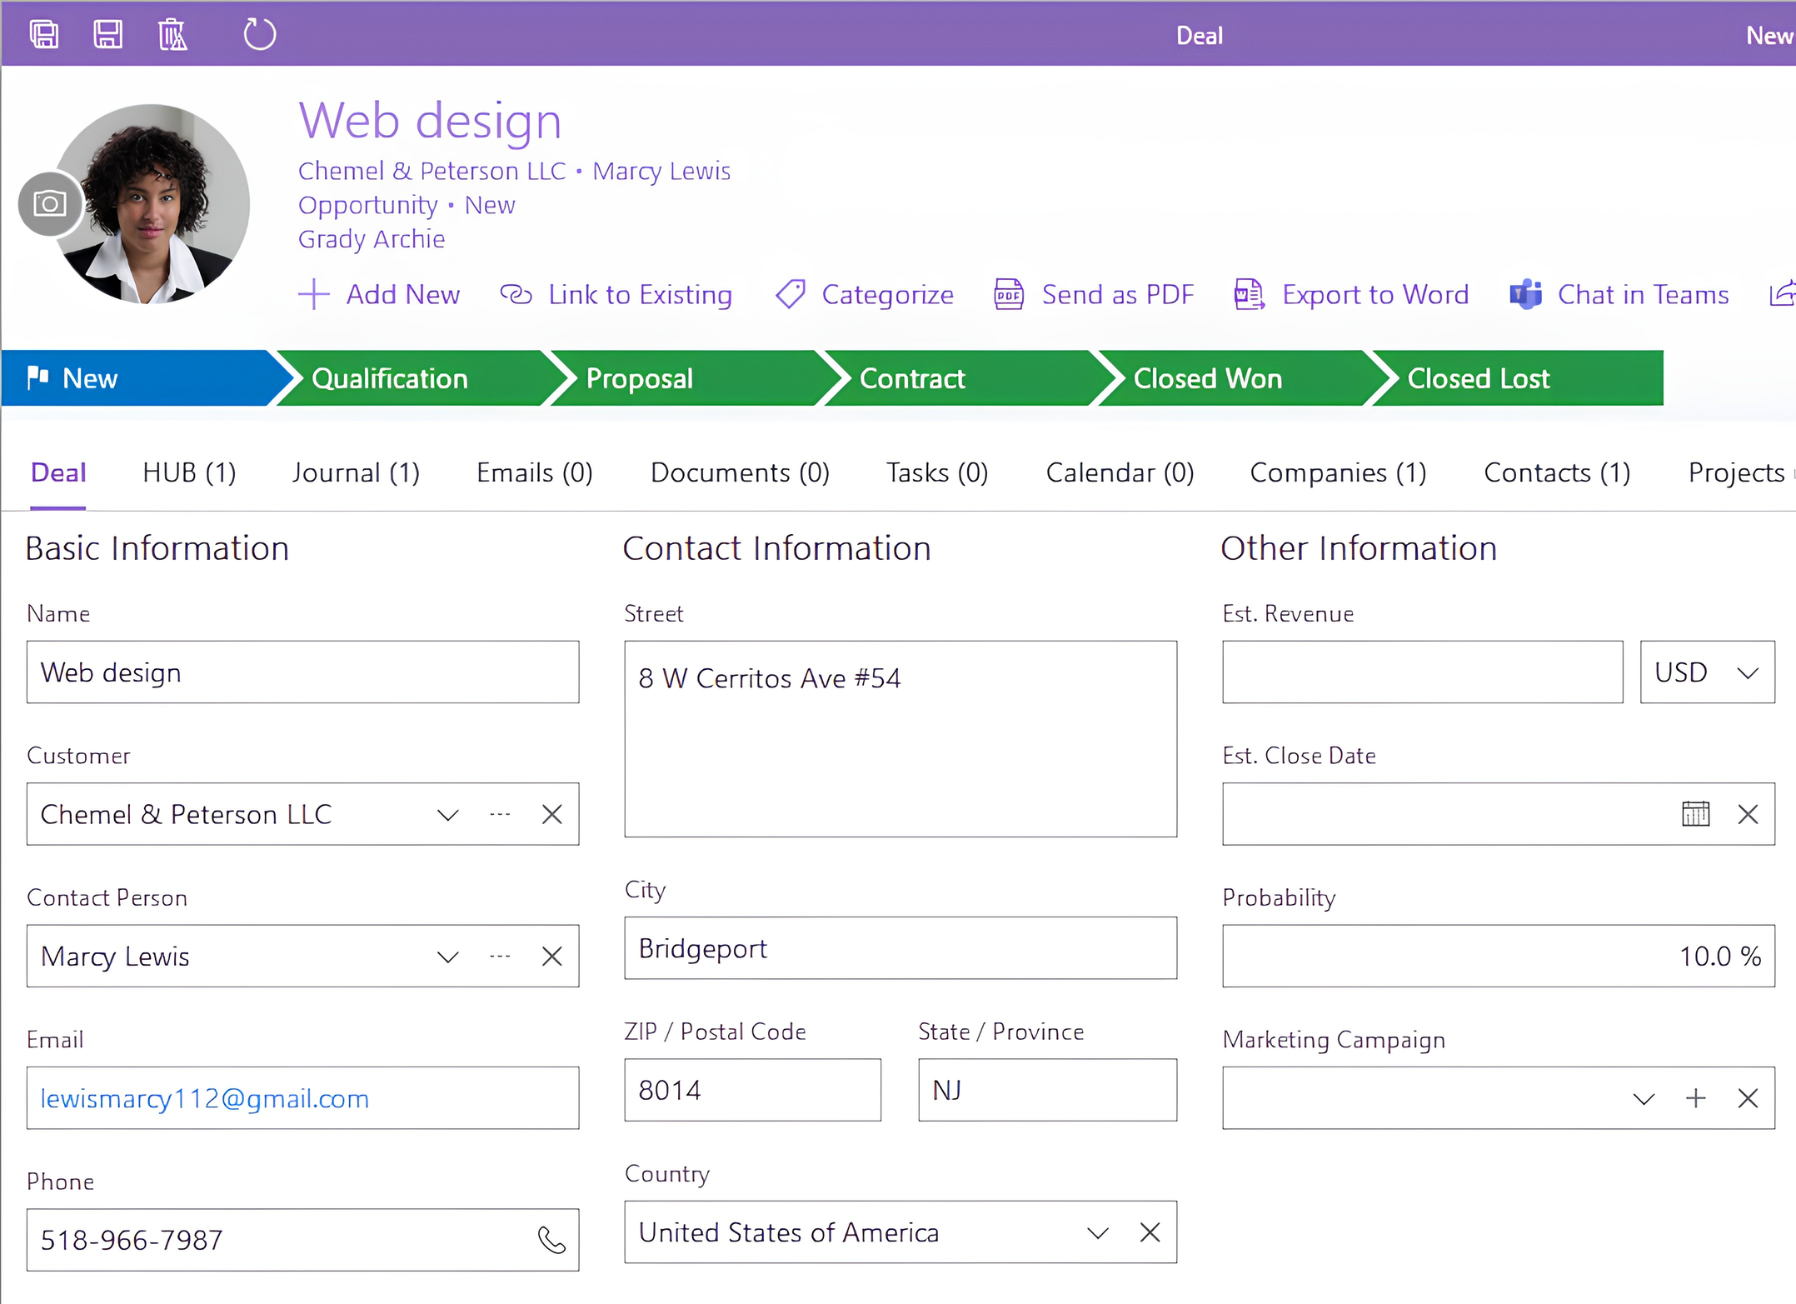Click the Export to Word icon
Viewport: 1796px width, 1304px height.
[x=1249, y=294]
